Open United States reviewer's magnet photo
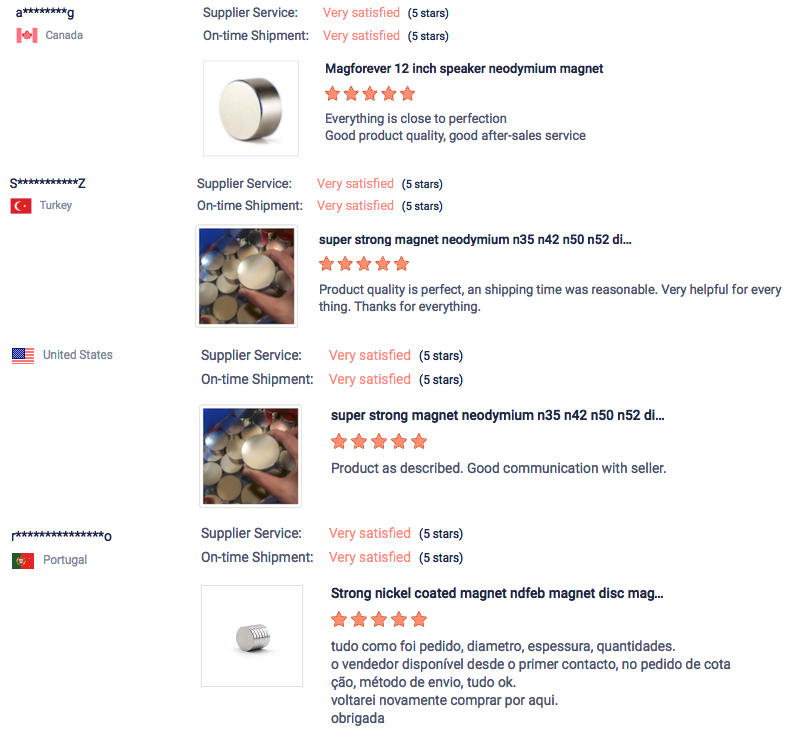Image resolution: width=788 pixels, height=740 pixels. click(x=251, y=455)
